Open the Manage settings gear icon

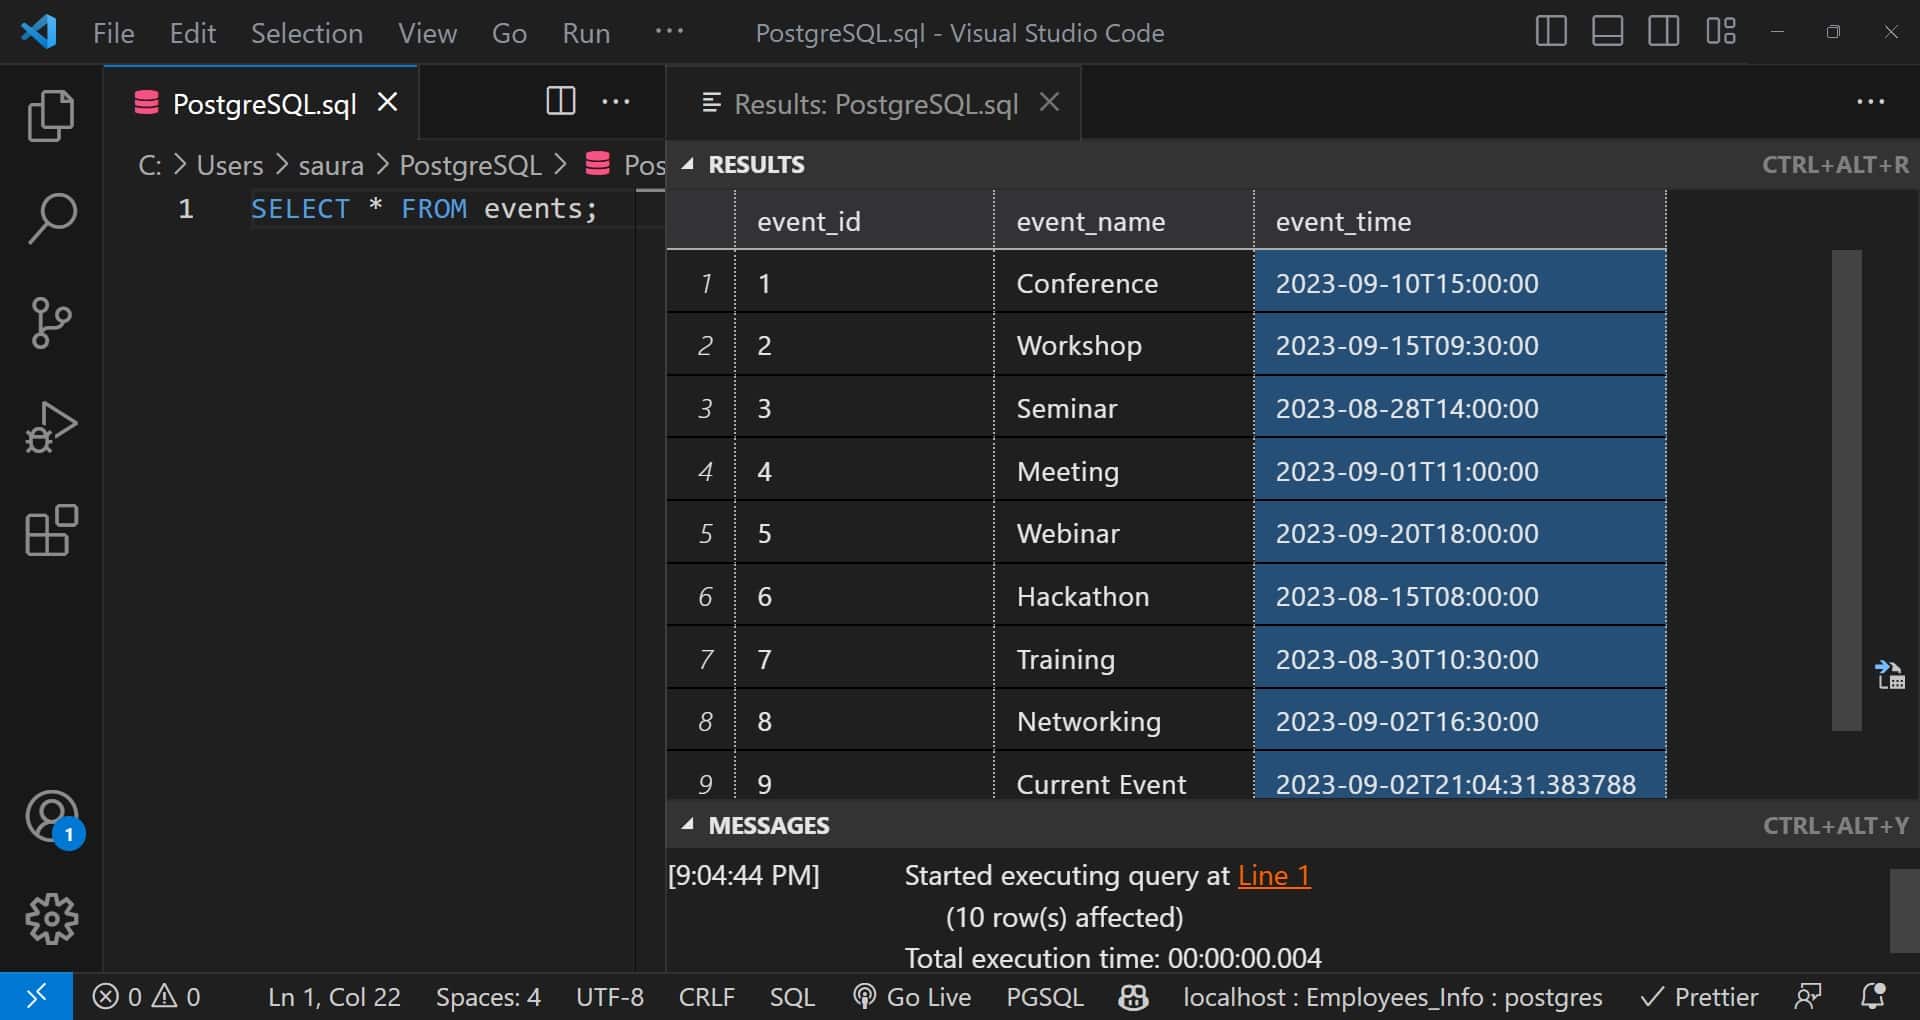tap(50, 919)
